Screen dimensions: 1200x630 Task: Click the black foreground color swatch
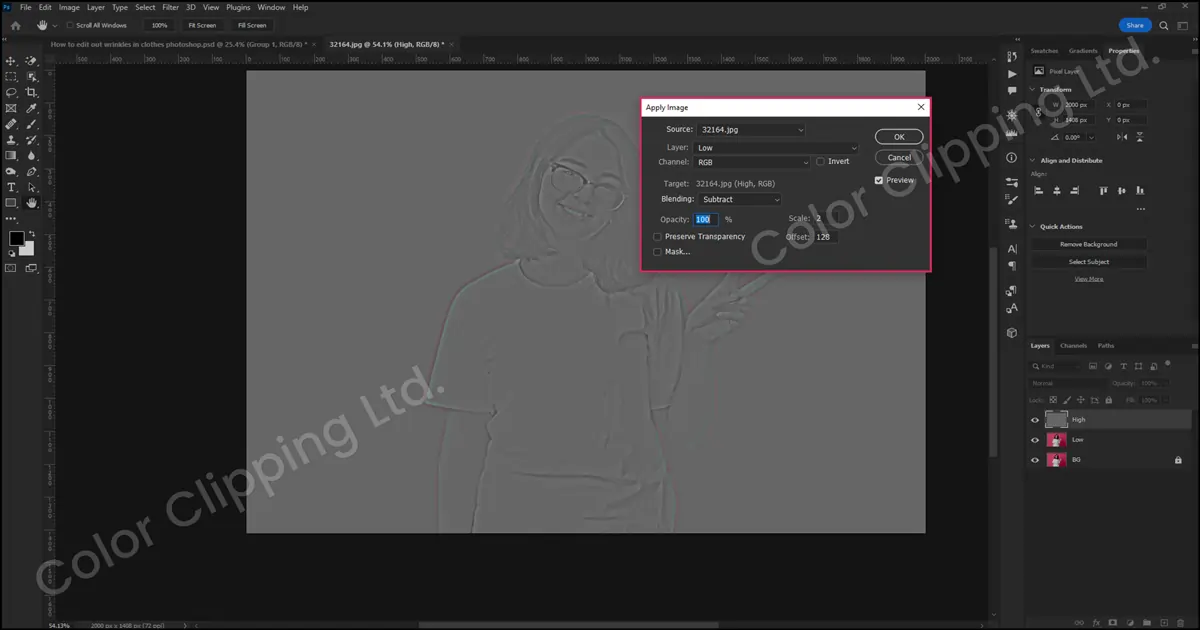16,238
